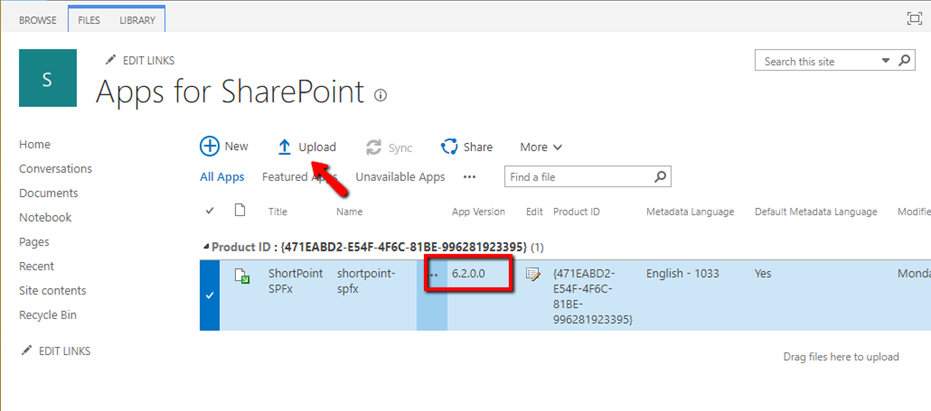Screen dimensions: 931x411
Task: Click the focus on content icon
Action: [914, 18]
